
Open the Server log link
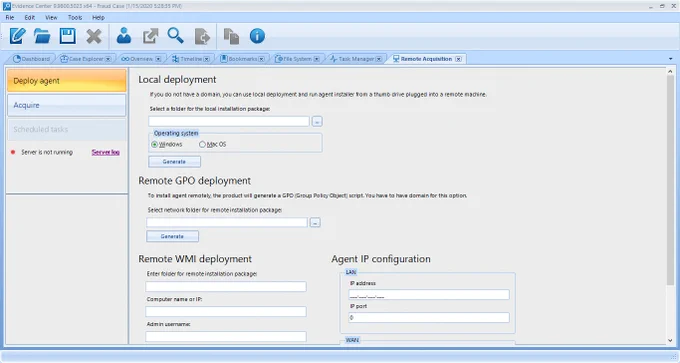105,152
